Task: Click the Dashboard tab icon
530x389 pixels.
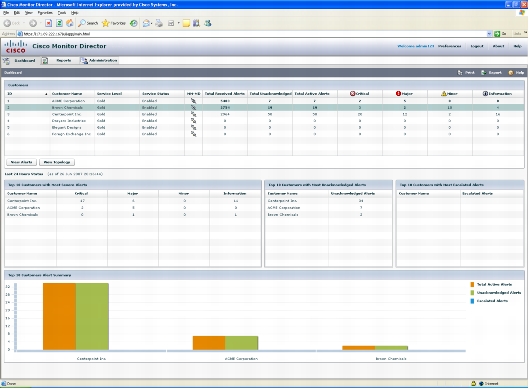Action: tap(6, 61)
